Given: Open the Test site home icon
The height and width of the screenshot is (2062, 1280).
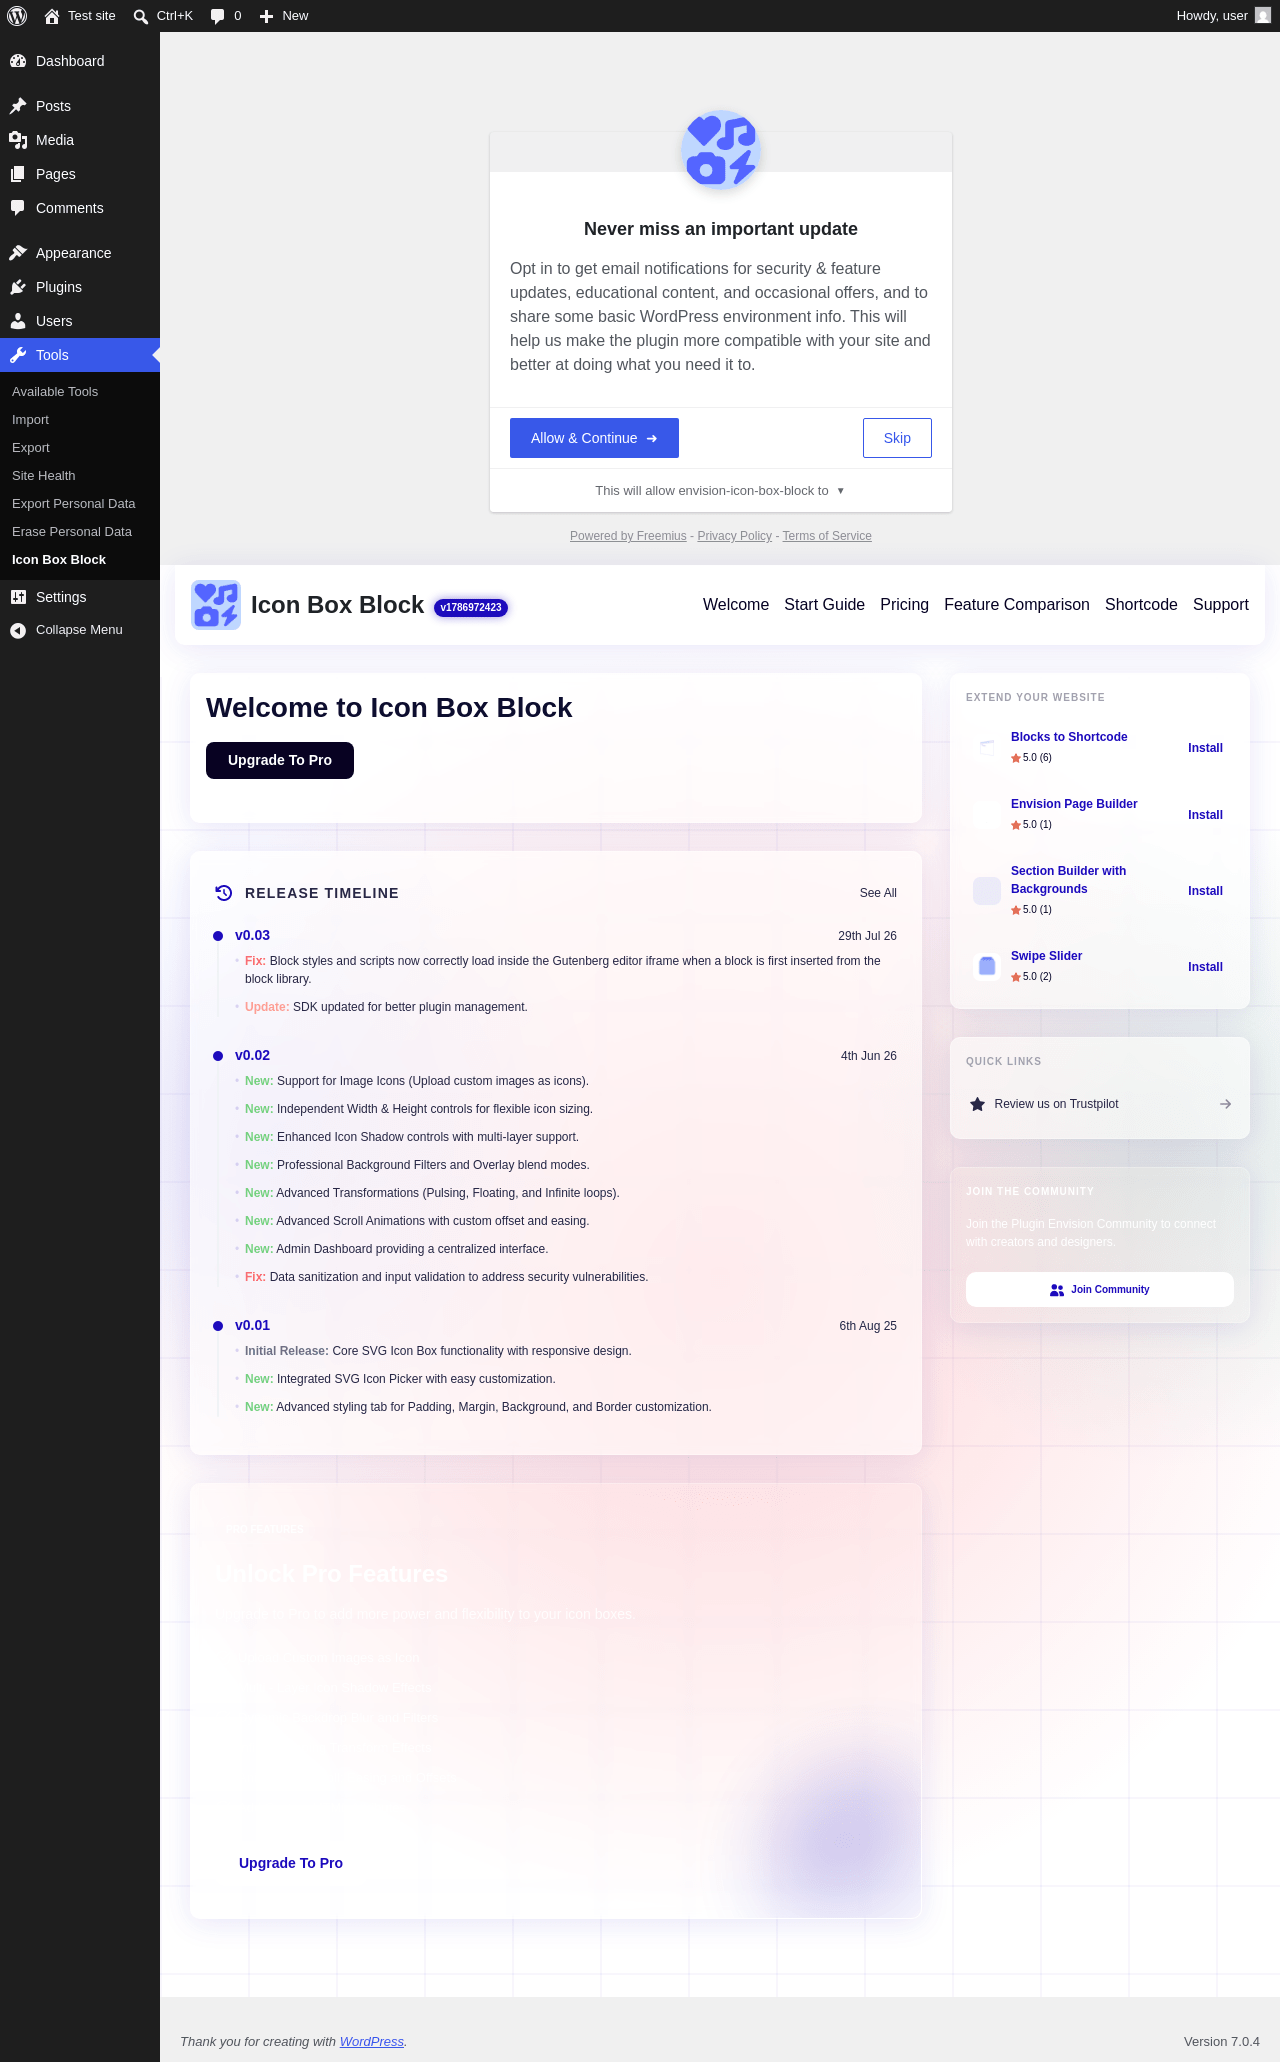Looking at the screenshot, I should [x=52, y=16].
